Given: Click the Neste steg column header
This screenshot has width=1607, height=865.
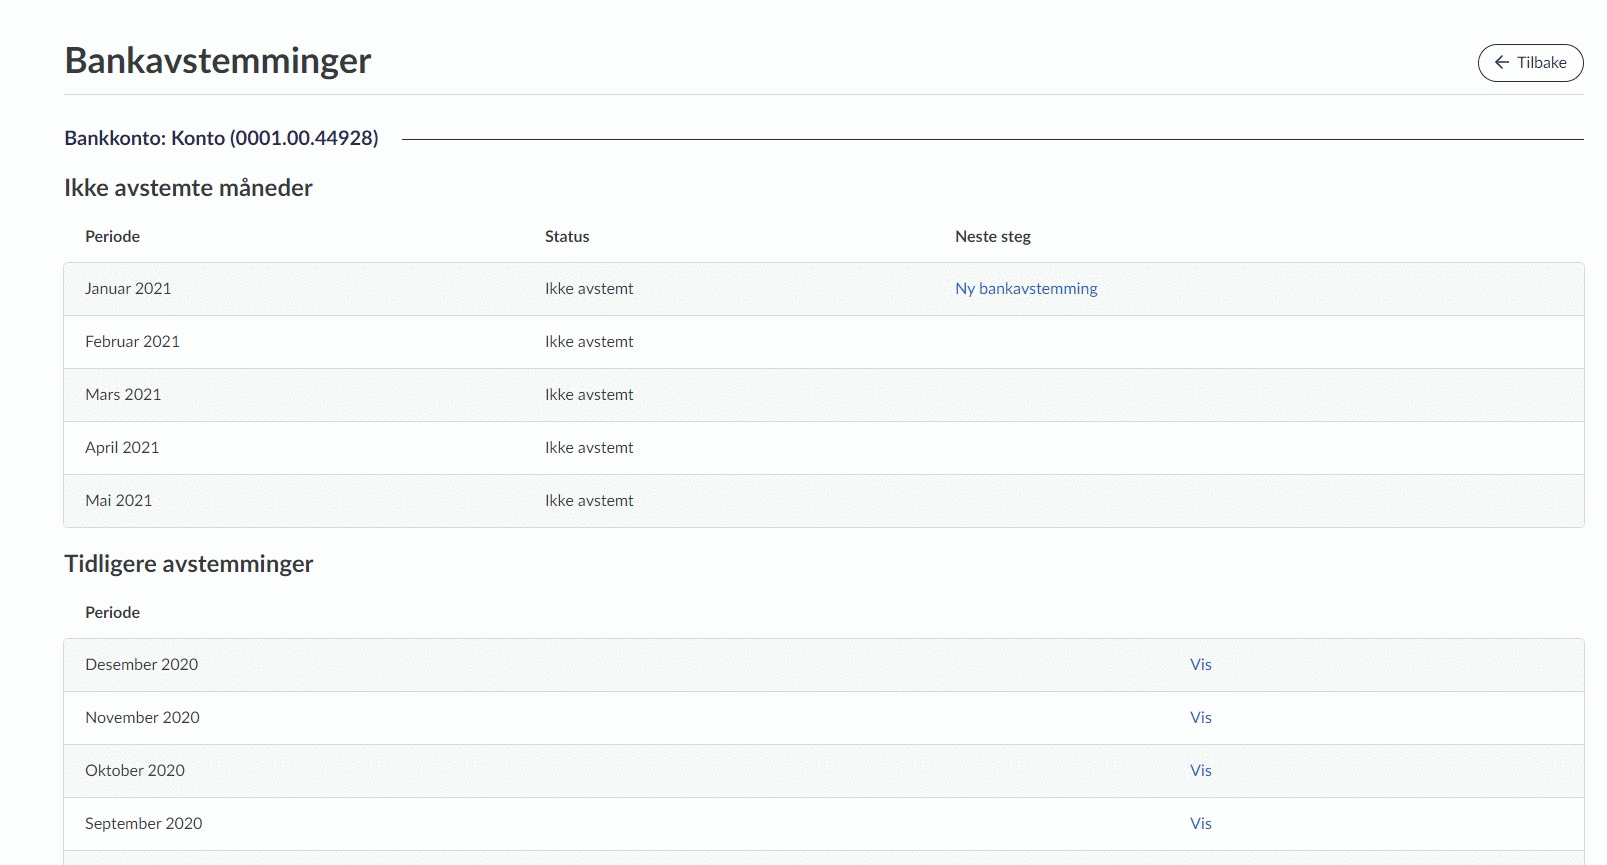Looking at the screenshot, I should pyautogui.click(x=992, y=236).
